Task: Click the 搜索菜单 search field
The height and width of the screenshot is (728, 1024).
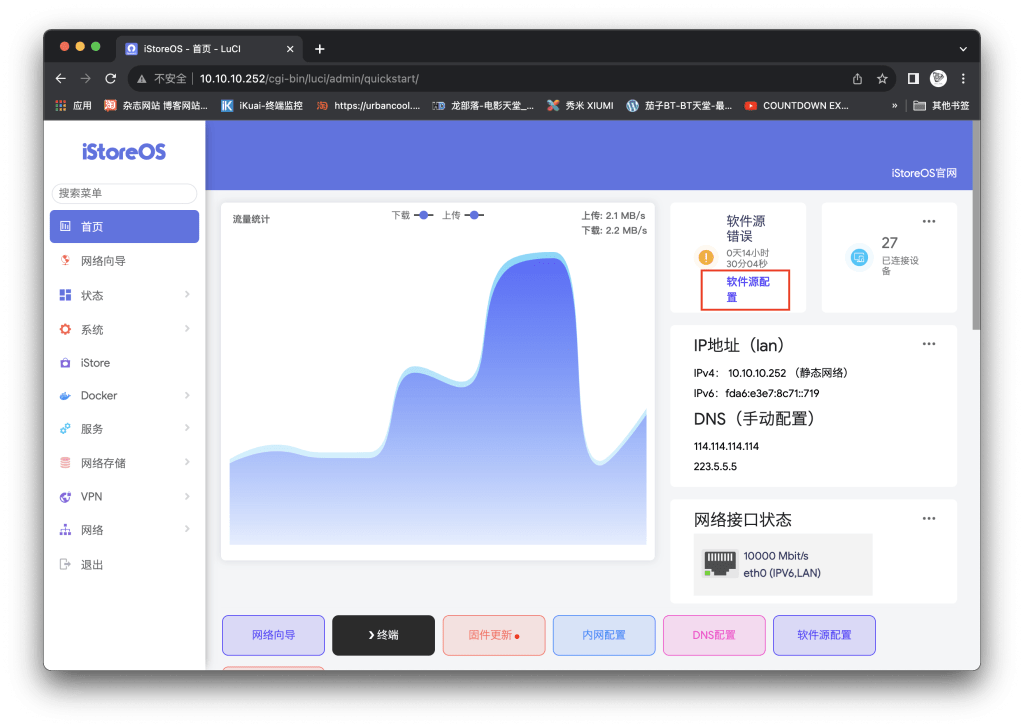Action: [124, 192]
